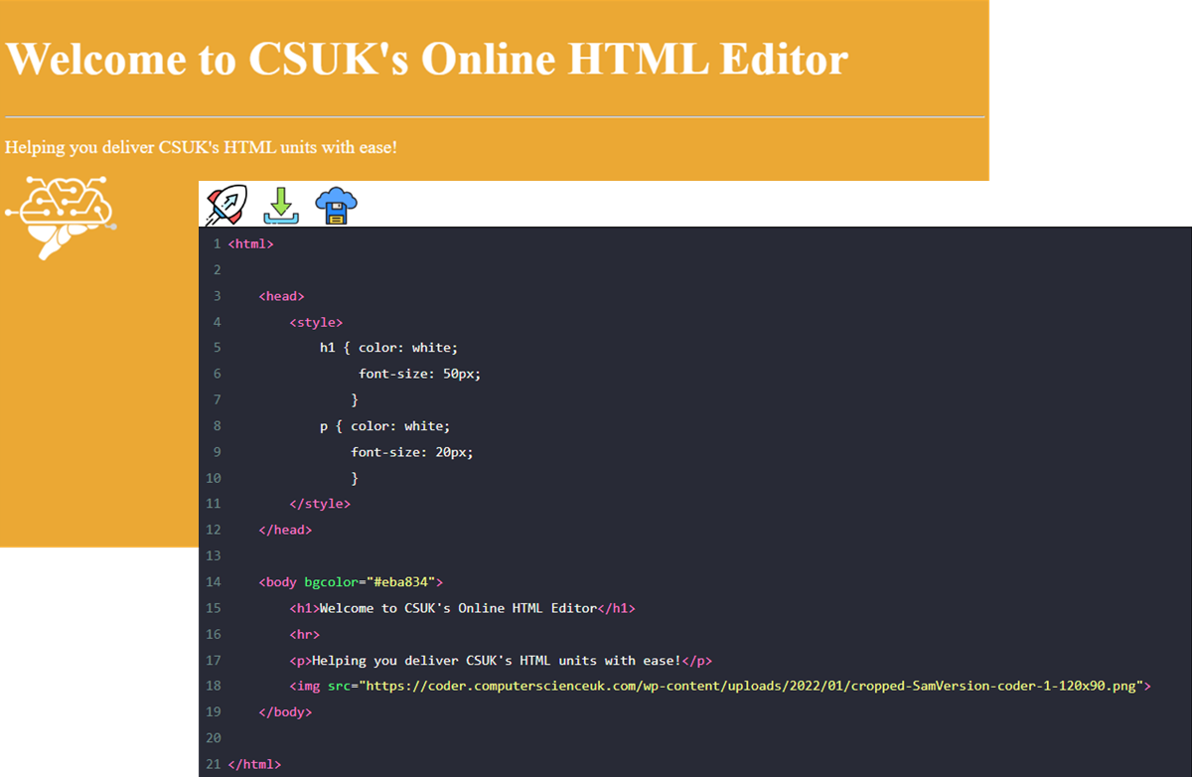Click the rocket run icon
Screen dimensions: 1192x777
point(226,205)
